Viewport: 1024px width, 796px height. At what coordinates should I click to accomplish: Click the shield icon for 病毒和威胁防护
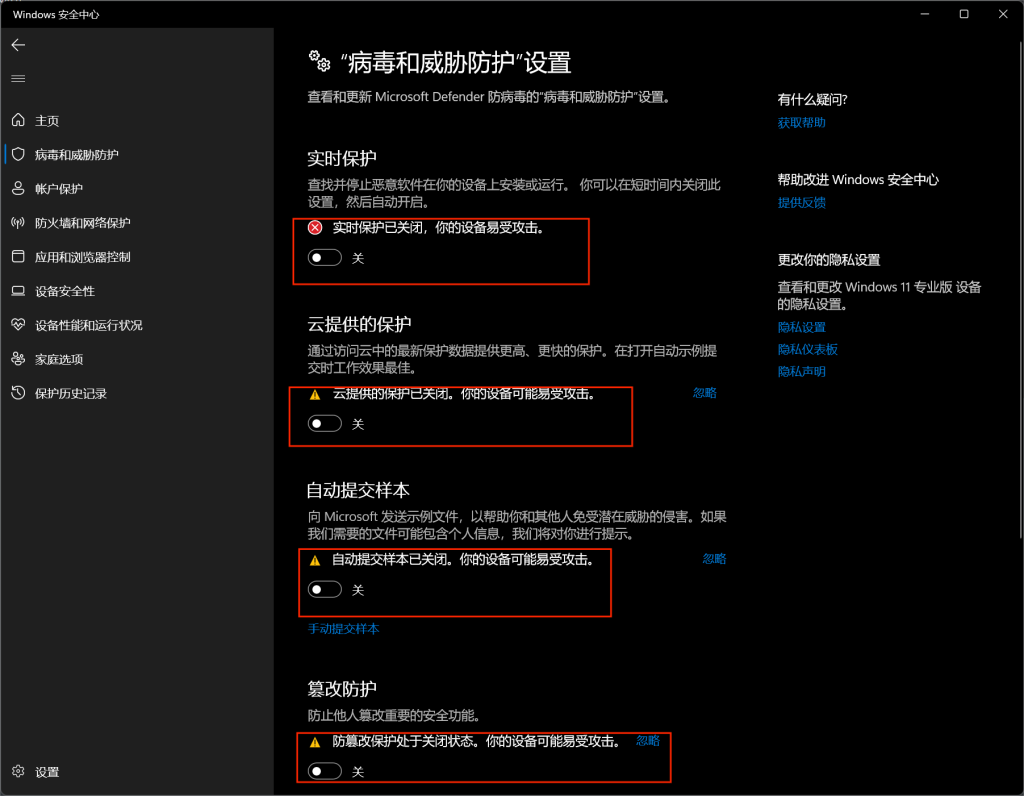tap(18, 154)
